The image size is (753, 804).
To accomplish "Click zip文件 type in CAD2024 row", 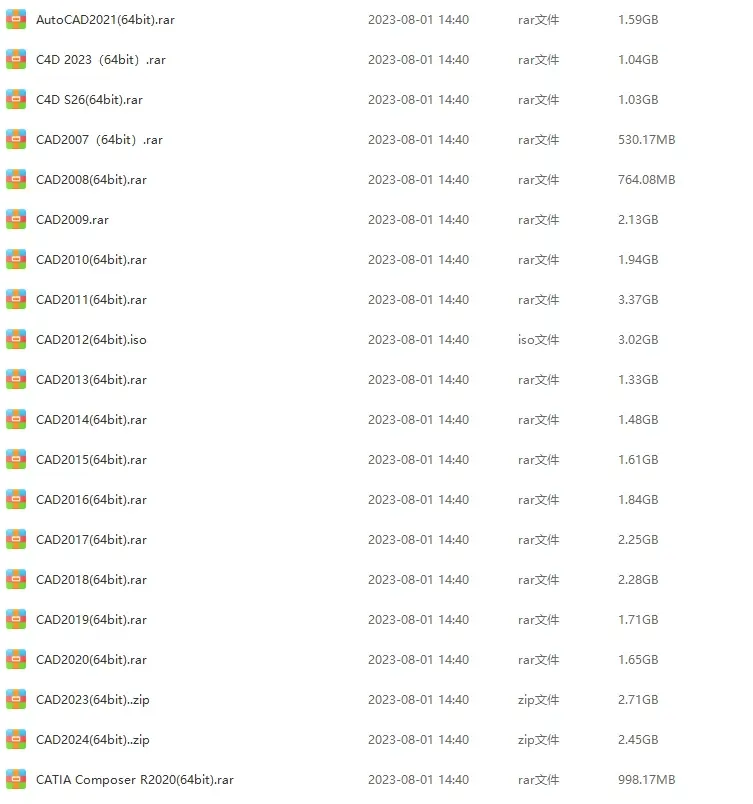I will [x=538, y=740].
